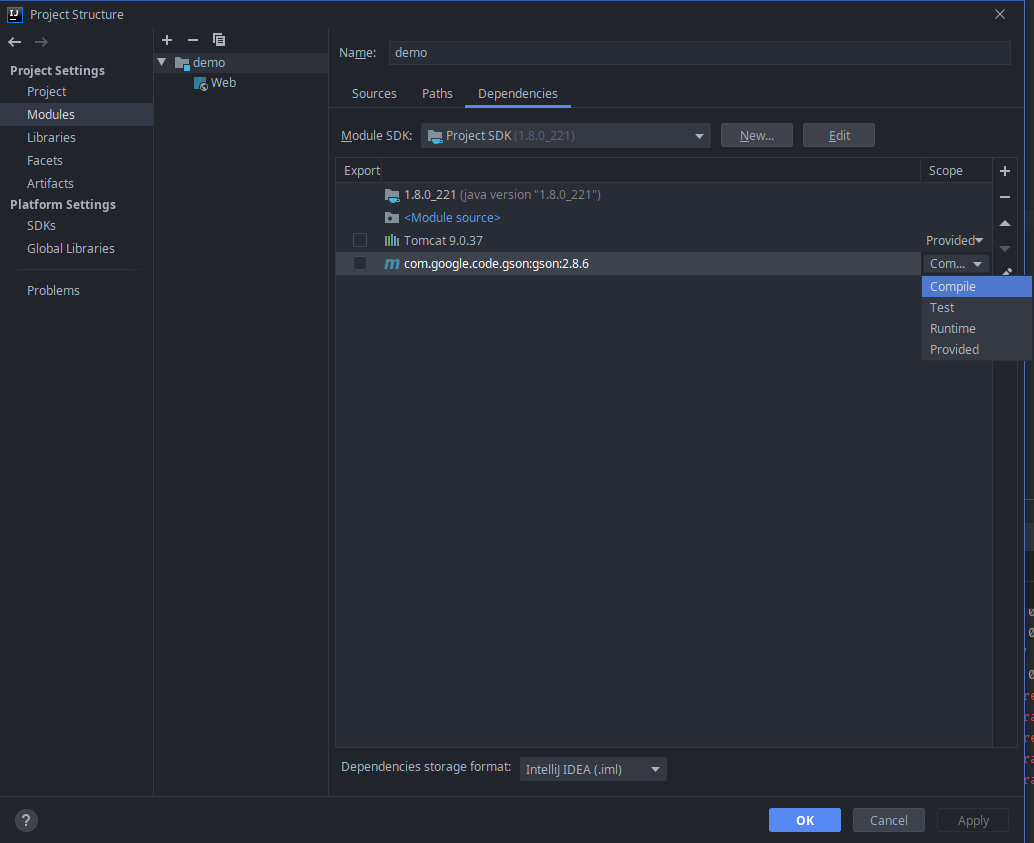Toggle export checkbox for Tomcat 9.0.37
This screenshot has width=1034, height=843.
click(360, 241)
